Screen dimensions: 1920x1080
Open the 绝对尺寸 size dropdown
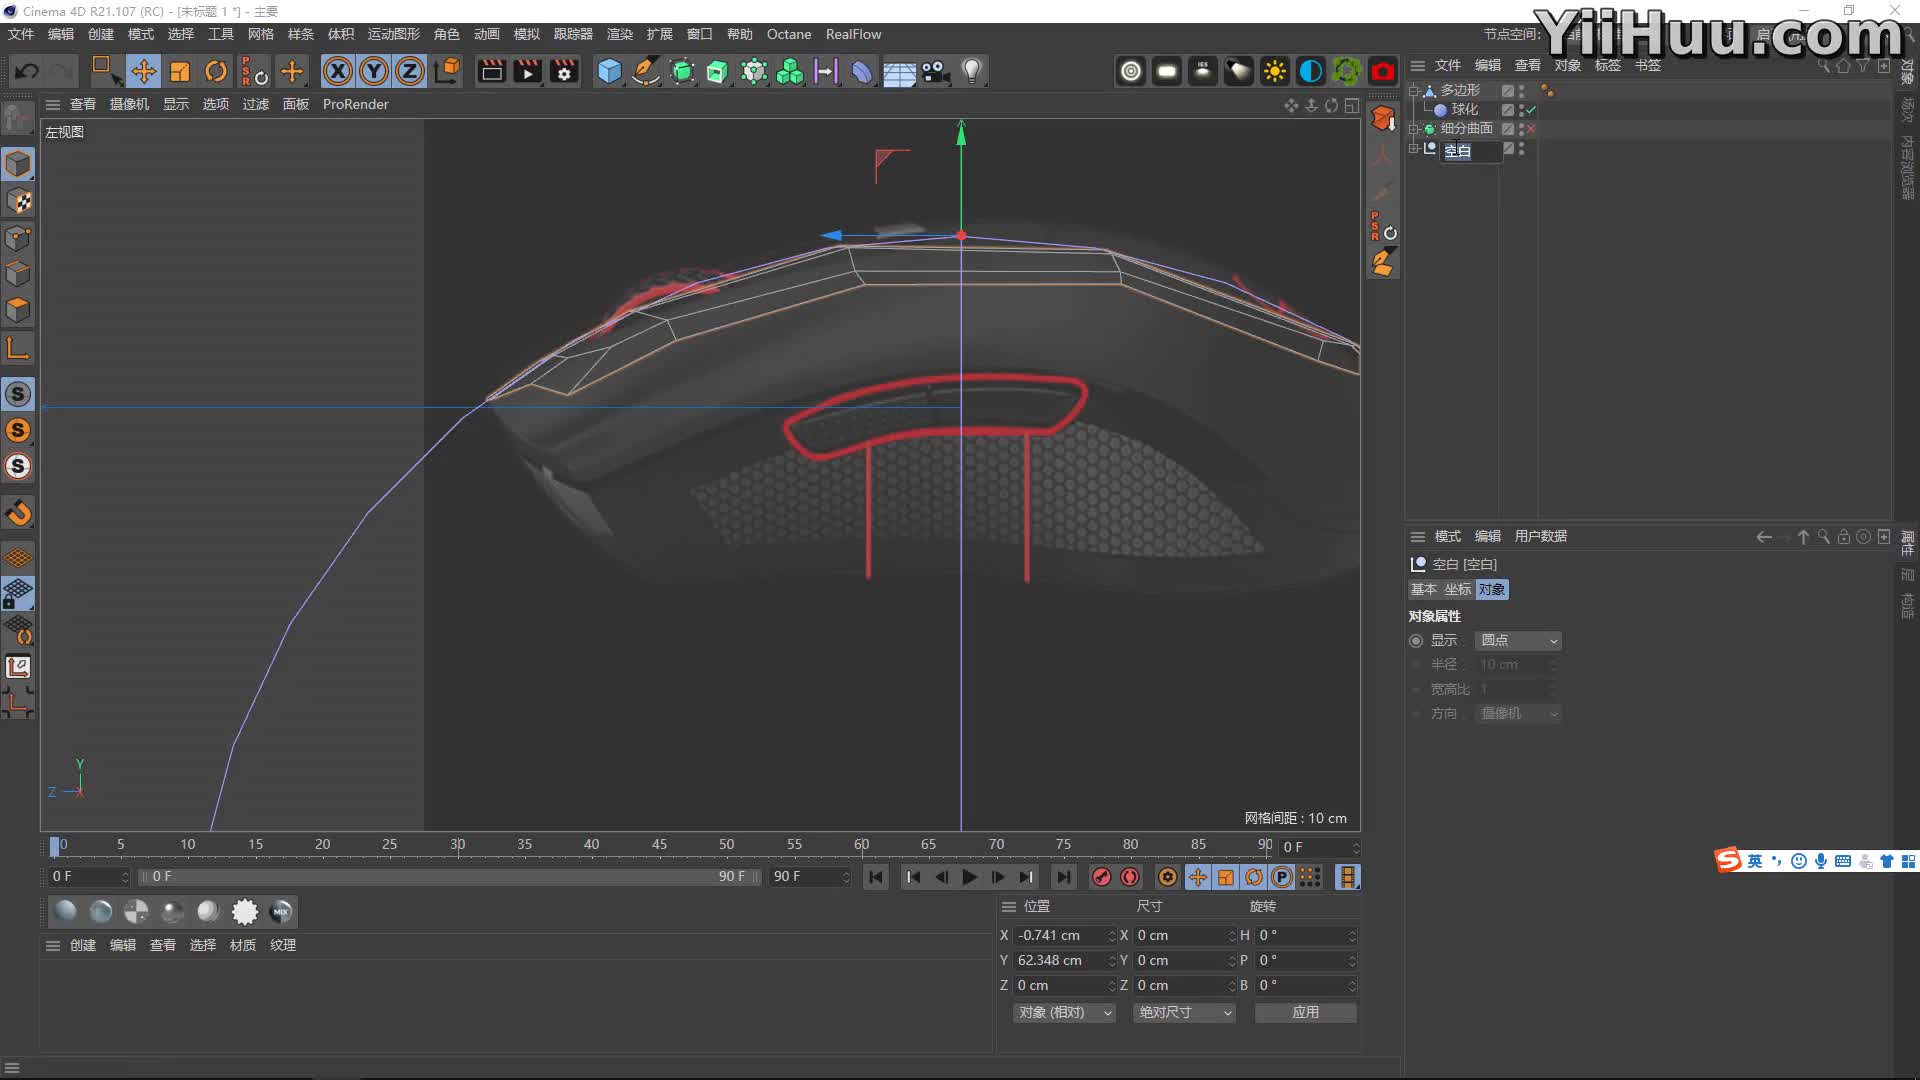coord(1184,1012)
